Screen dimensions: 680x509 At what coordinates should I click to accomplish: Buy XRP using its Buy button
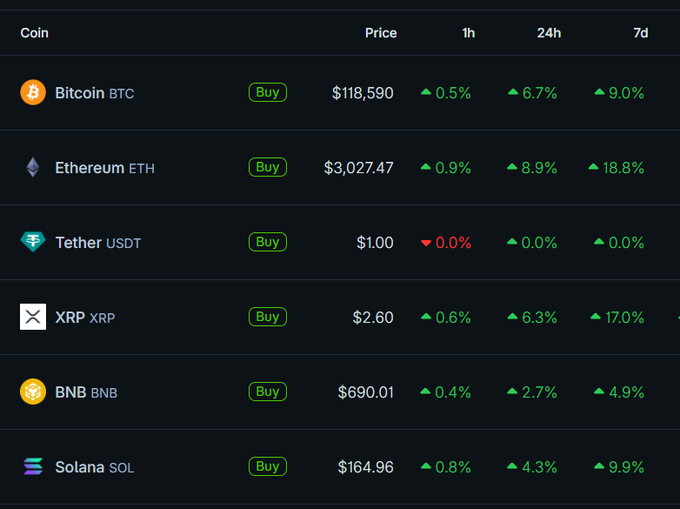click(x=267, y=317)
